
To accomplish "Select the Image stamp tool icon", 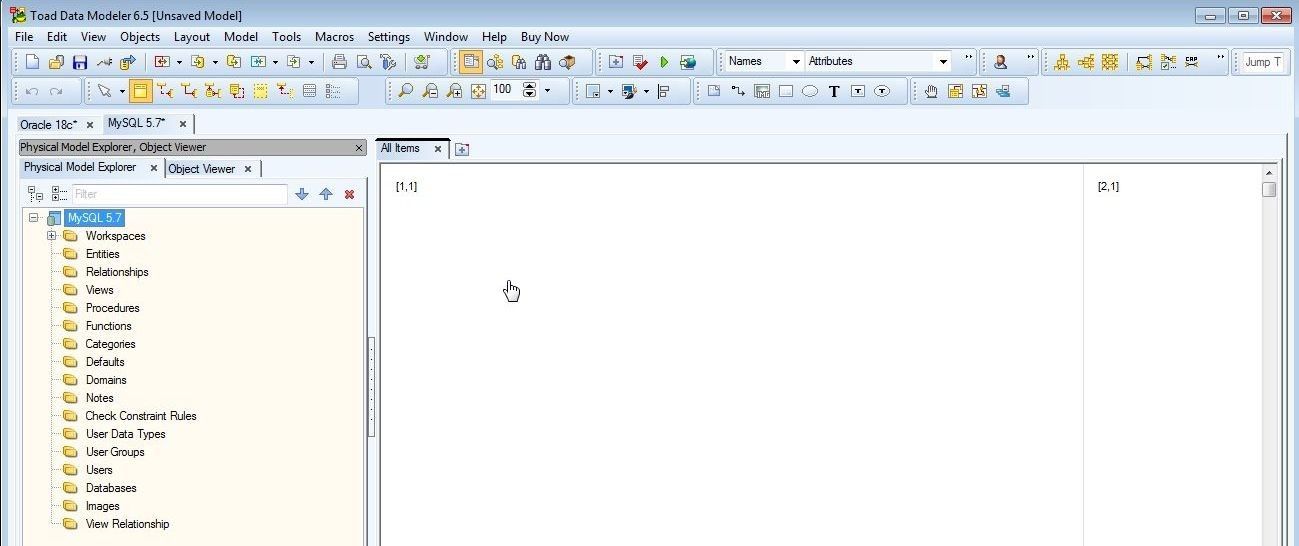I will pos(762,91).
